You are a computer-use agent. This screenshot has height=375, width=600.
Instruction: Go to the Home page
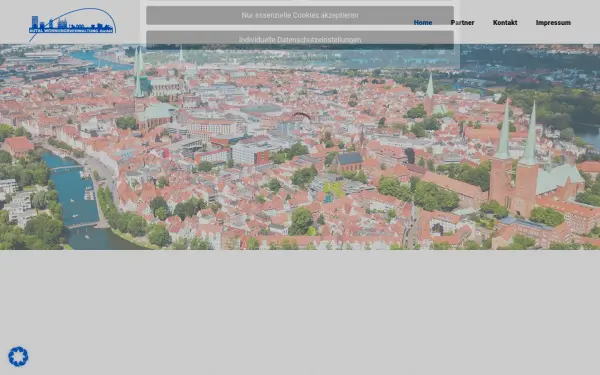pos(423,23)
